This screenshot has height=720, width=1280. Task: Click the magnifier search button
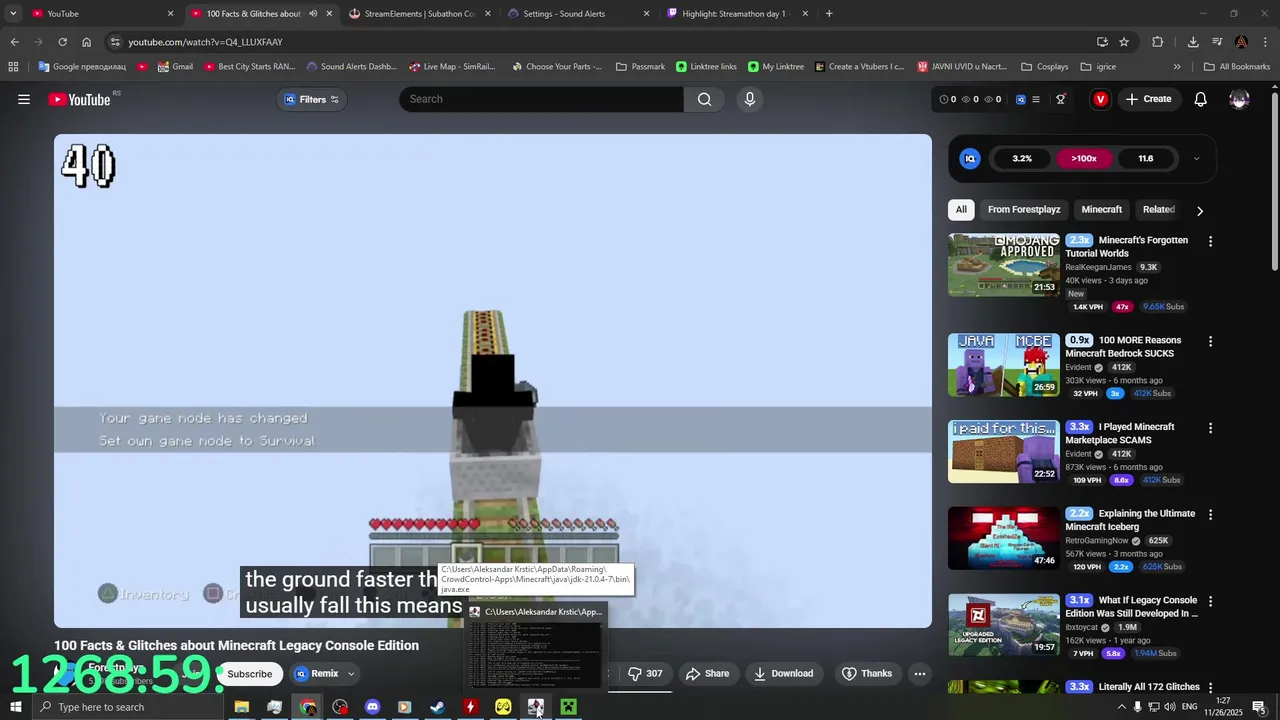pyautogui.click(x=705, y=99)
